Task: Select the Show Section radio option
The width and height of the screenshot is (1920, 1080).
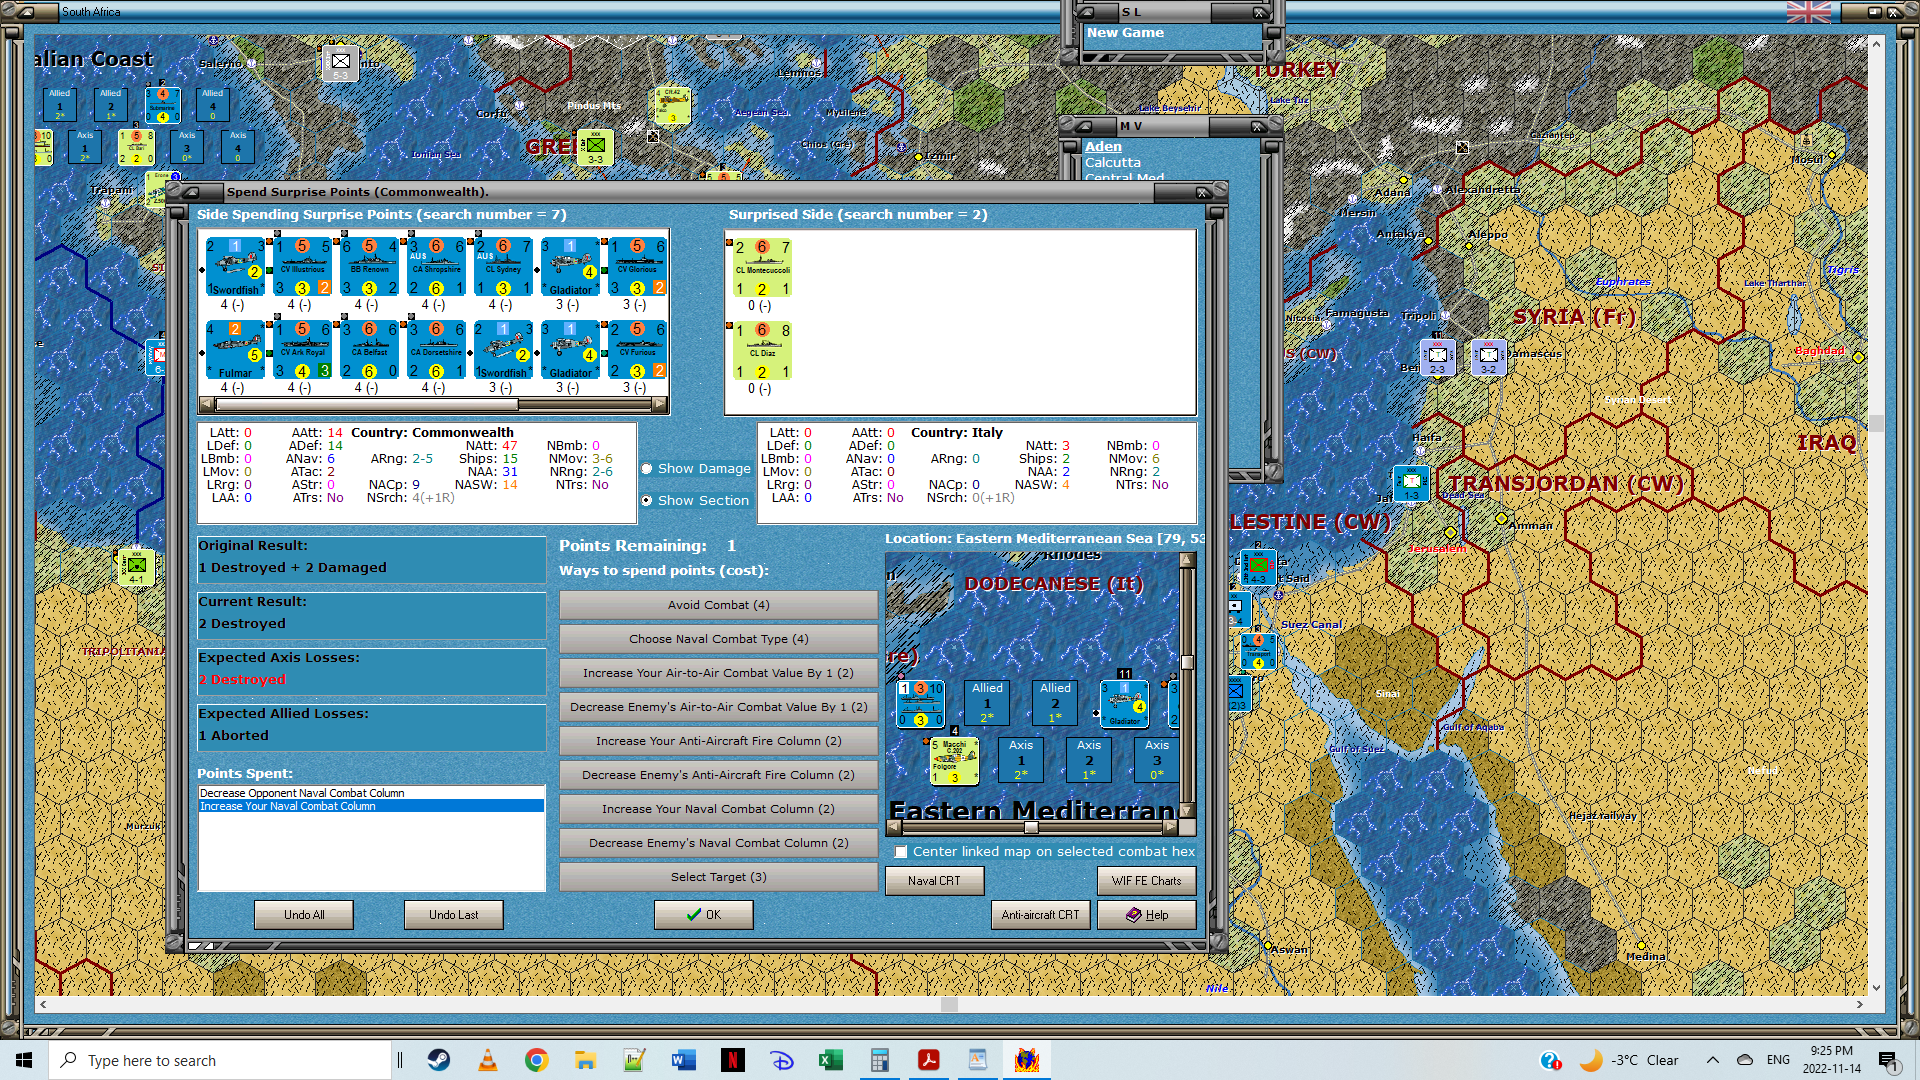Action: [x=647, y=501]
